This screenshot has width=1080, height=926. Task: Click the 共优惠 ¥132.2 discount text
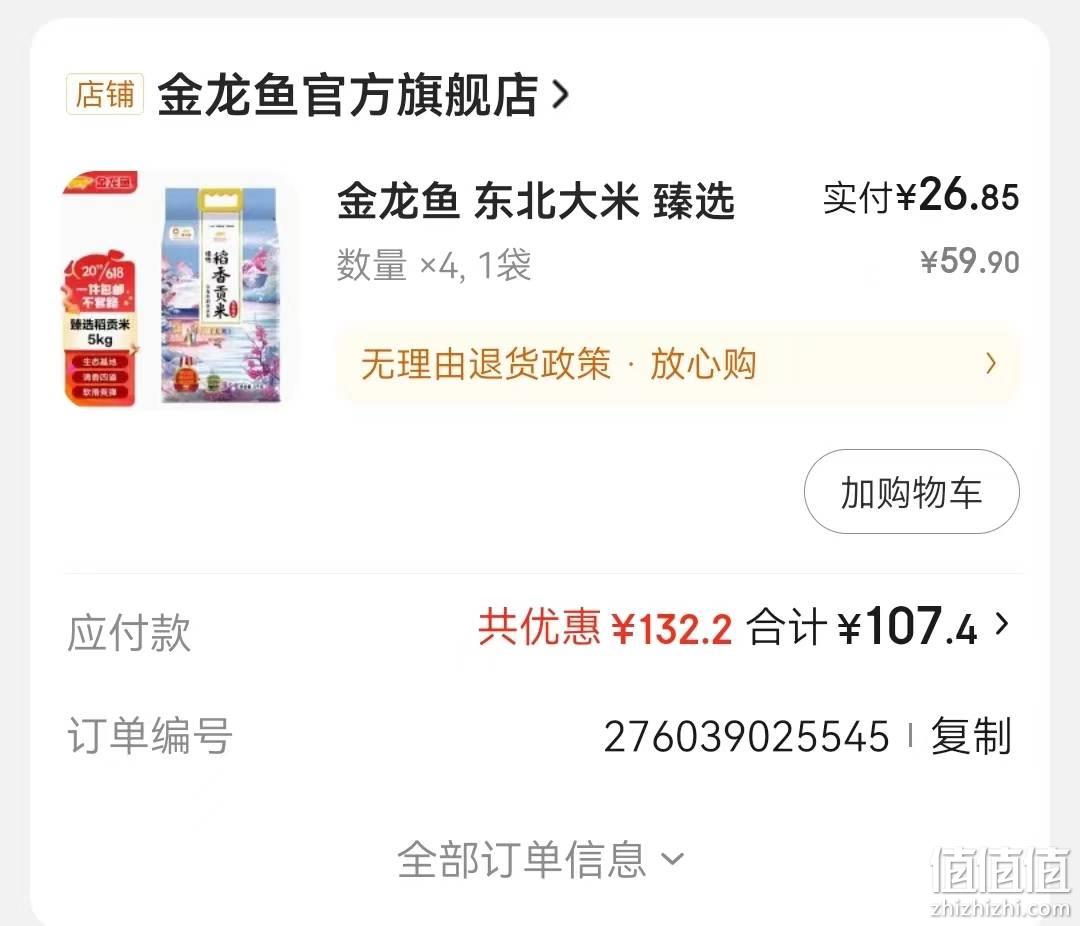point(605,628)
